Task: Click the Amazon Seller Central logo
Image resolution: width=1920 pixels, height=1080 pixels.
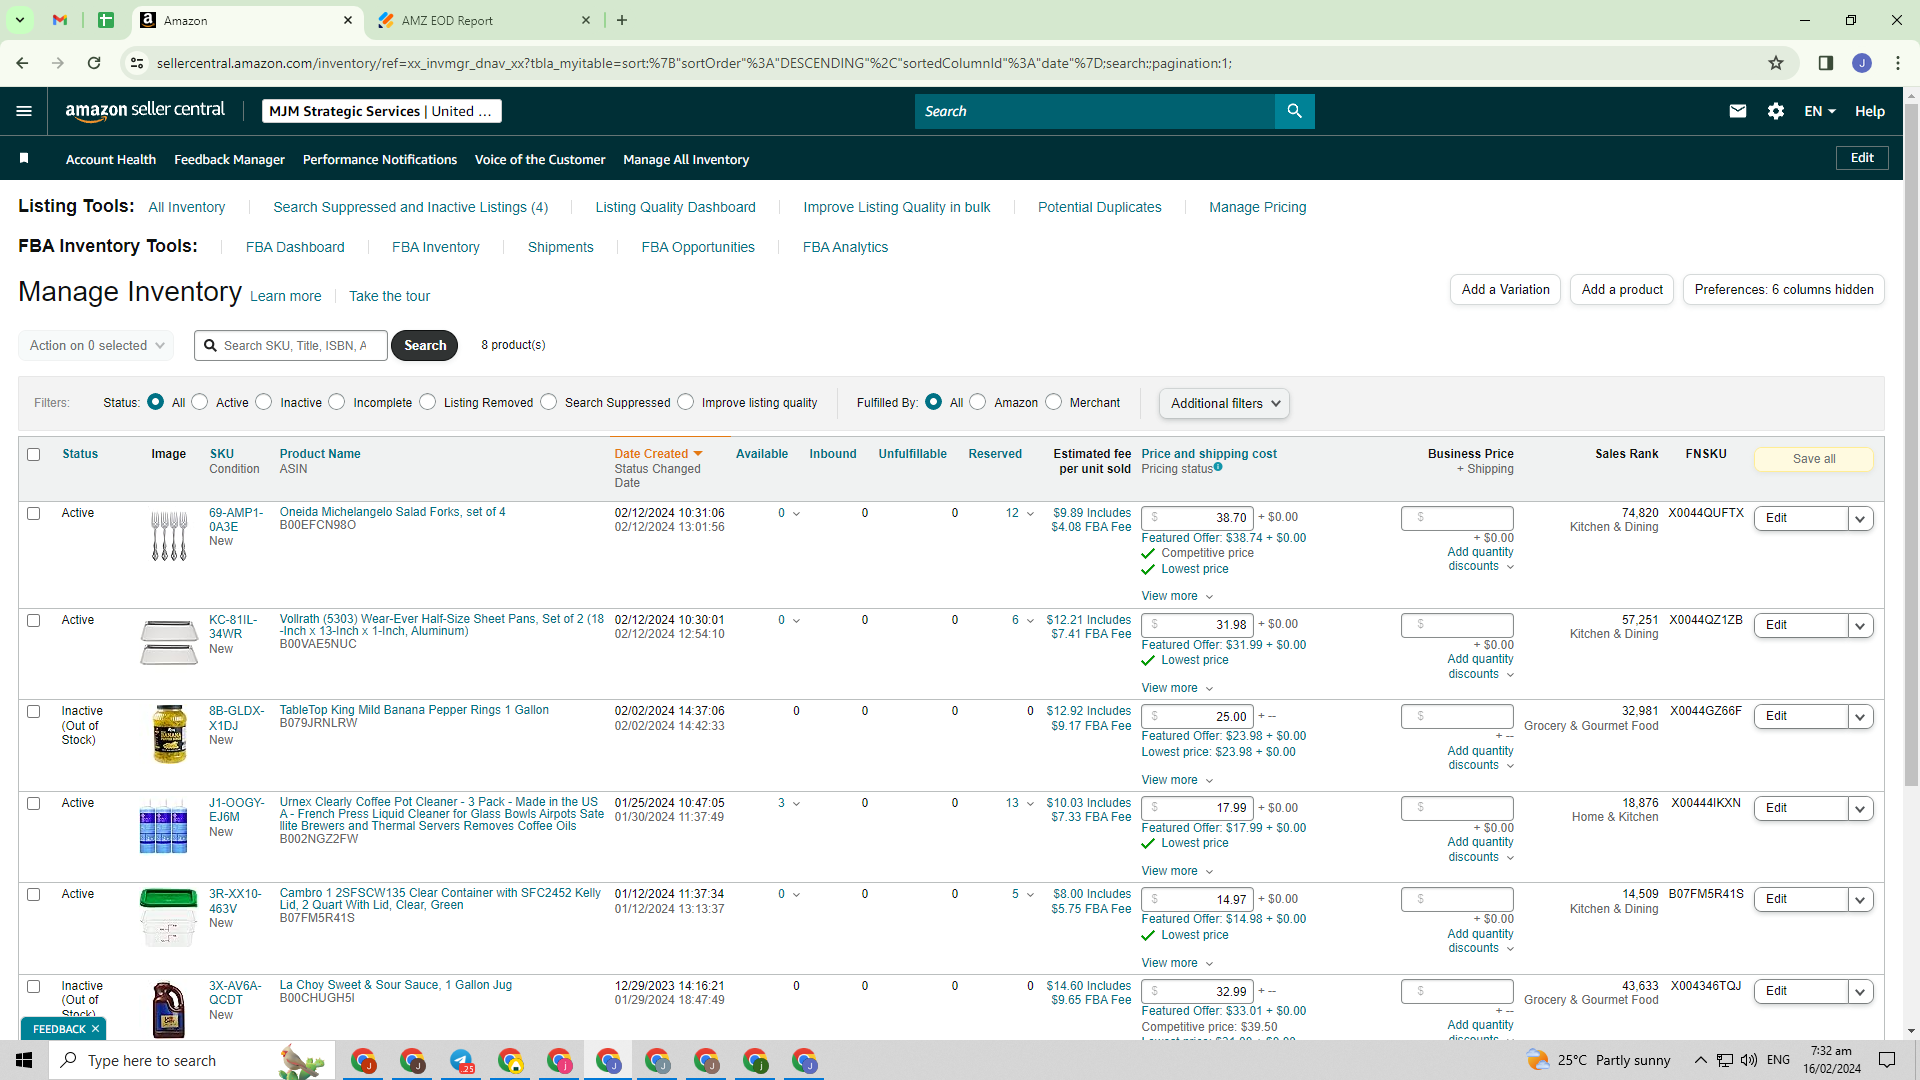Action: coord(145,111)
